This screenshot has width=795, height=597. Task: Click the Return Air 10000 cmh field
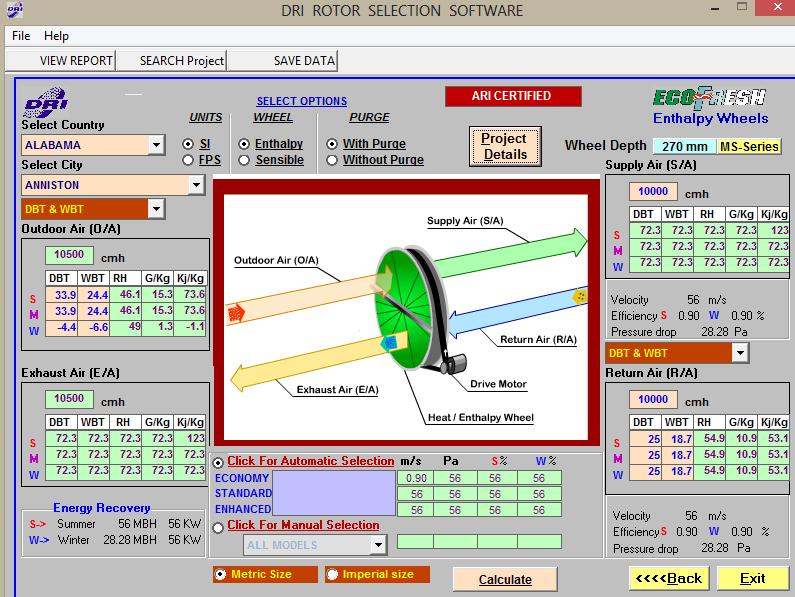tap(653, 400)
